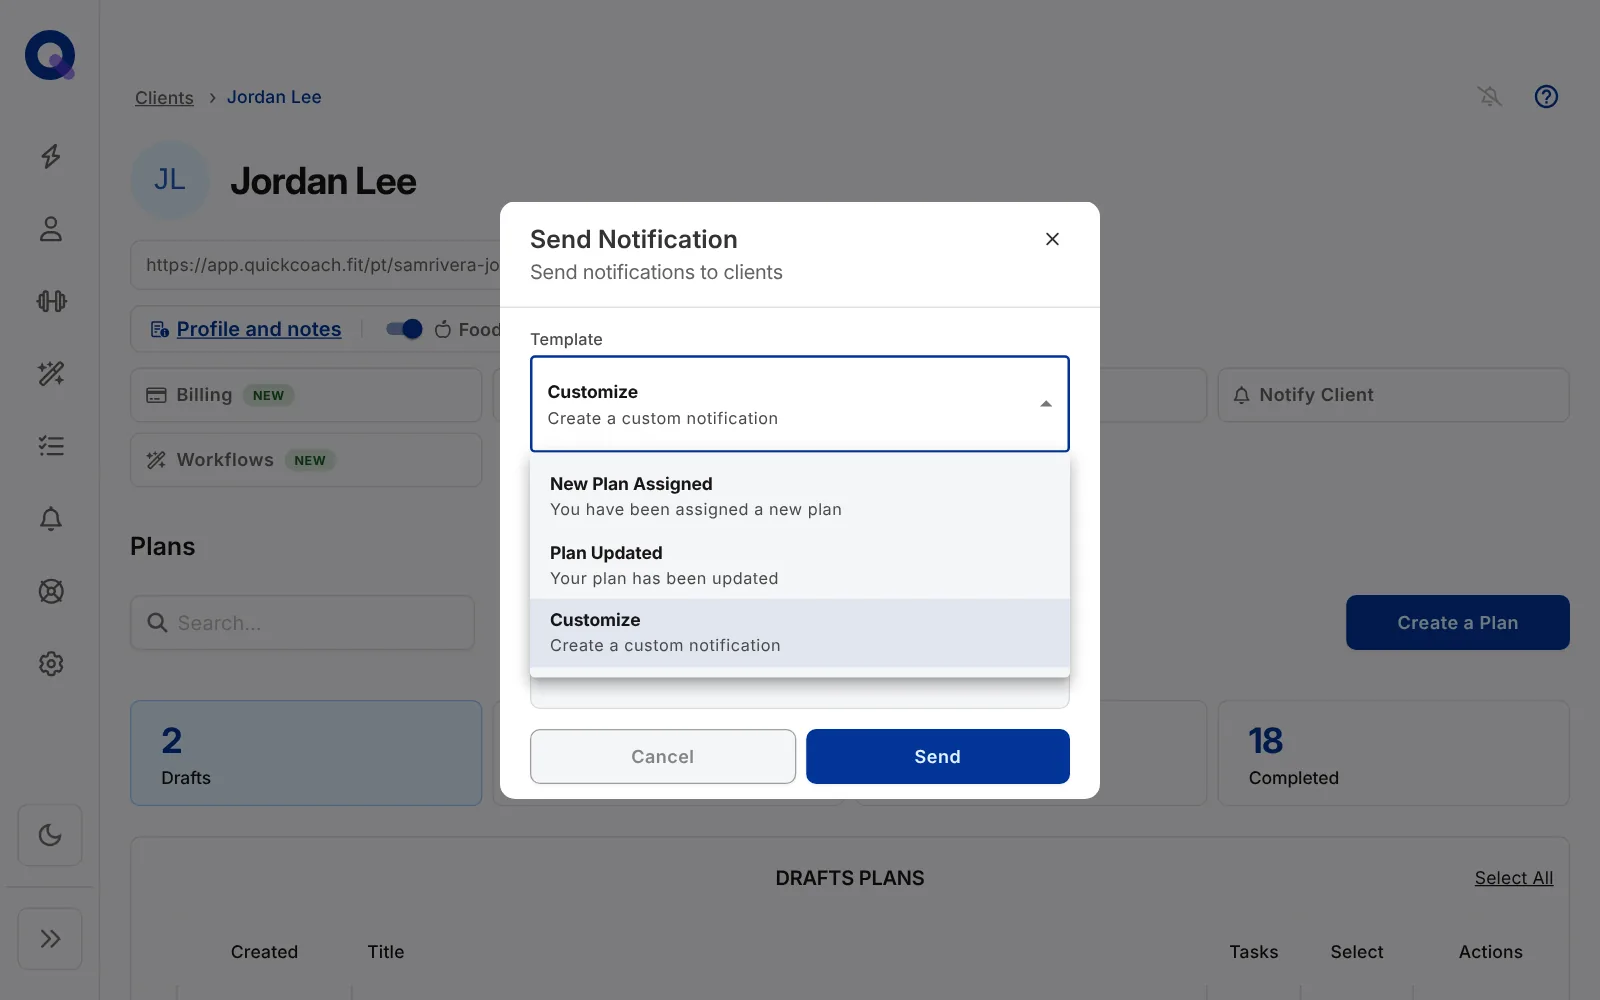Click the Tasks column header

coord(1254,952)
